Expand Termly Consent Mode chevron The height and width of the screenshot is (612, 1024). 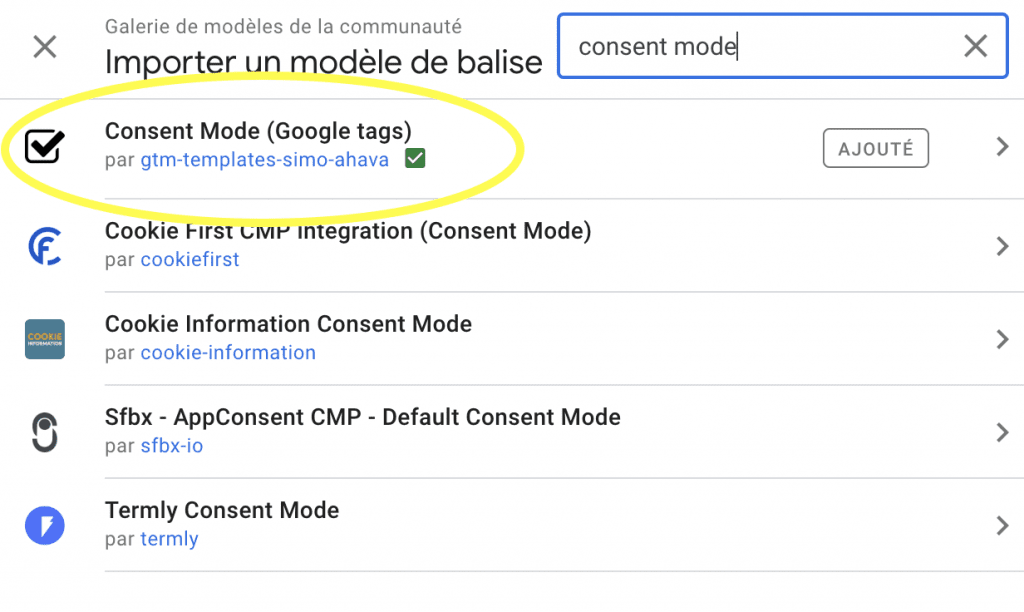[1002, 525]
